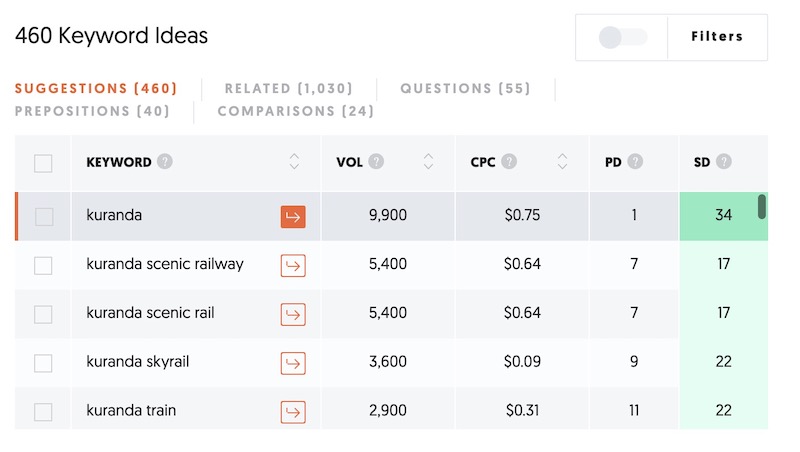Check the select-all checkbox in the header
This screenshot has height=452, width=800.
tap(43, 164)
